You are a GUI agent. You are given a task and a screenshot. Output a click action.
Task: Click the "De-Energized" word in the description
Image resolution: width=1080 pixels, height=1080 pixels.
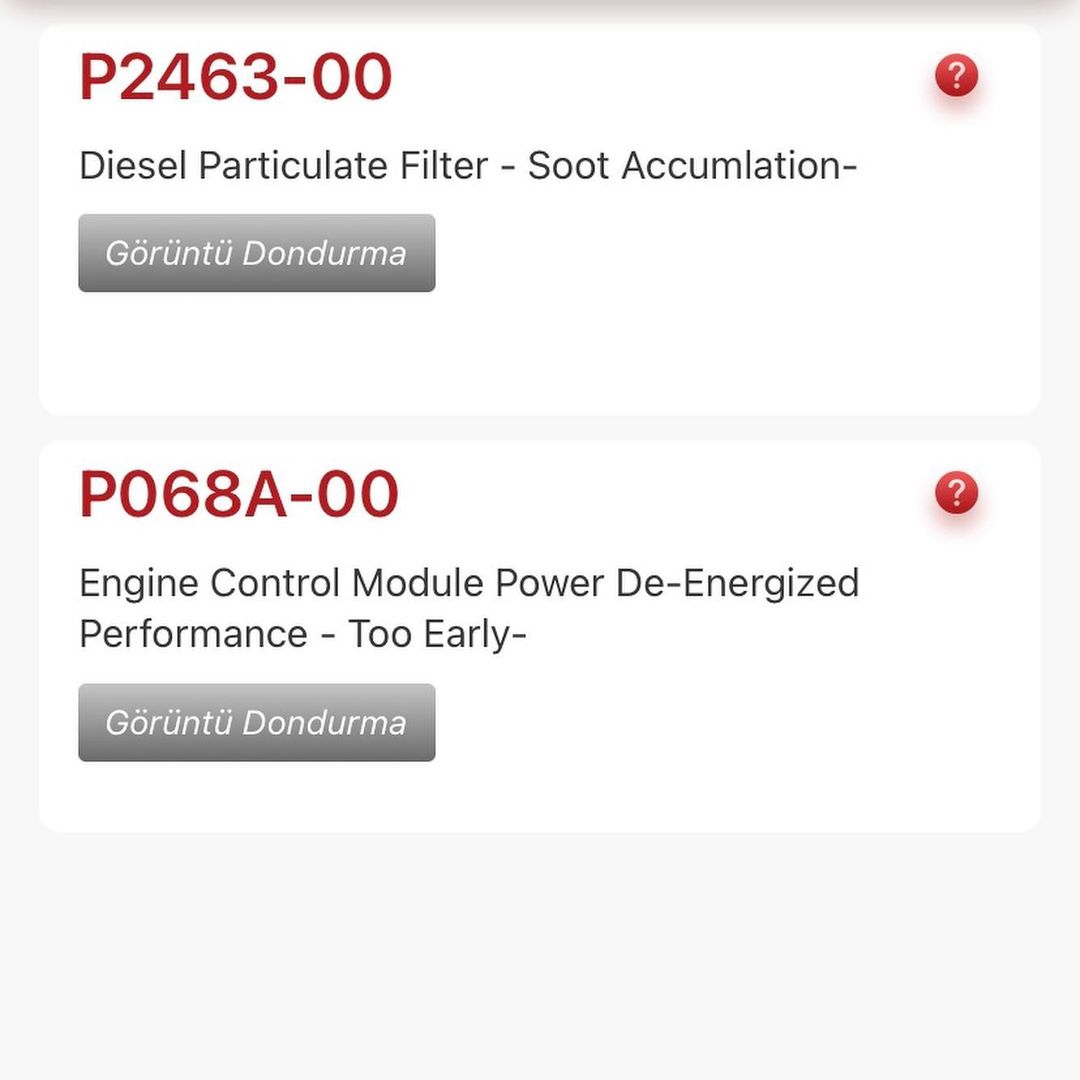point(737,583)
